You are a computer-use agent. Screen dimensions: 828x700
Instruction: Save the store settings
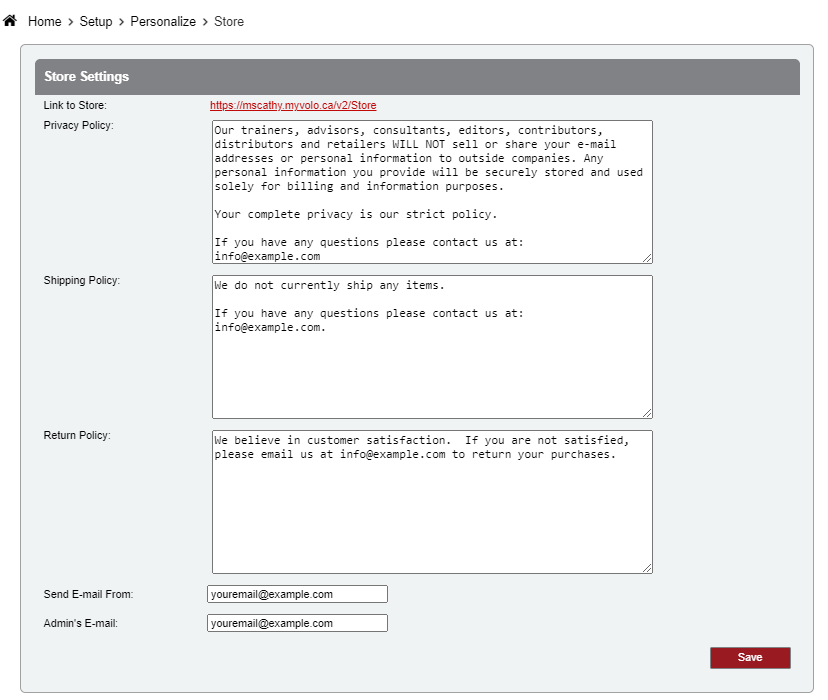[750, 657]
